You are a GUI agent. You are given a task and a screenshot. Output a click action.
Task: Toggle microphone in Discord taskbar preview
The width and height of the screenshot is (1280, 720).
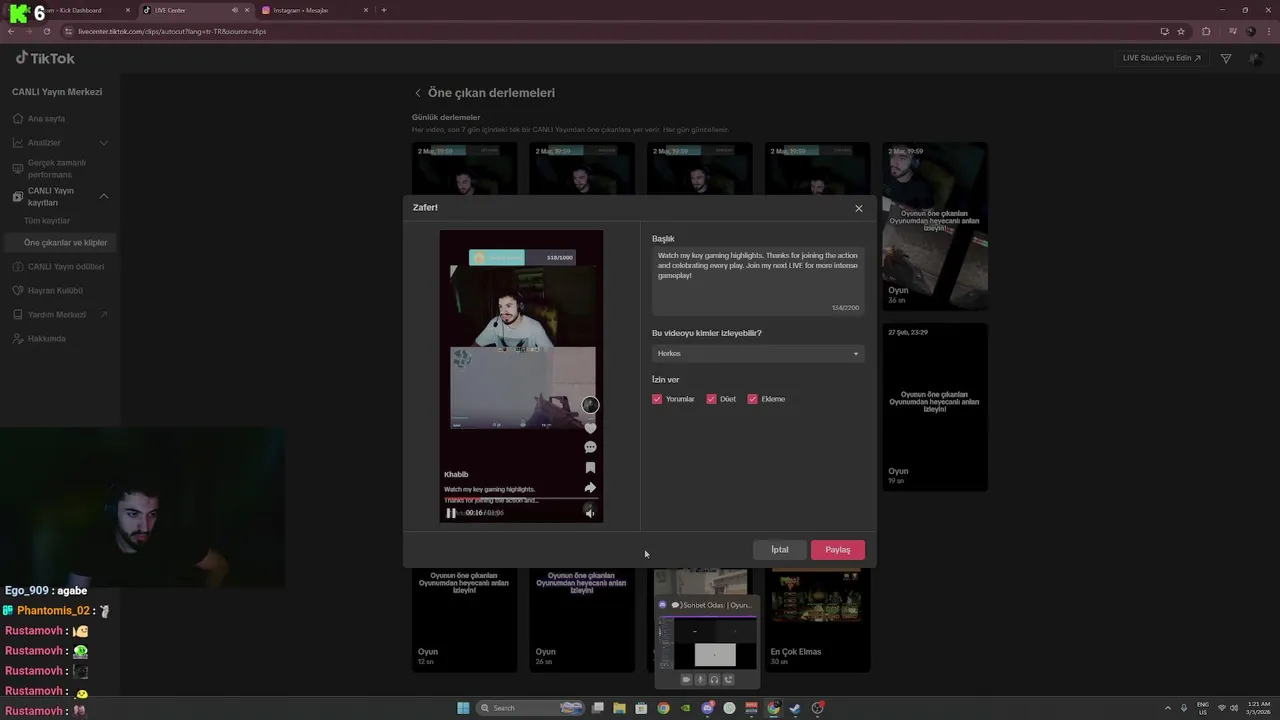[700, 679]
